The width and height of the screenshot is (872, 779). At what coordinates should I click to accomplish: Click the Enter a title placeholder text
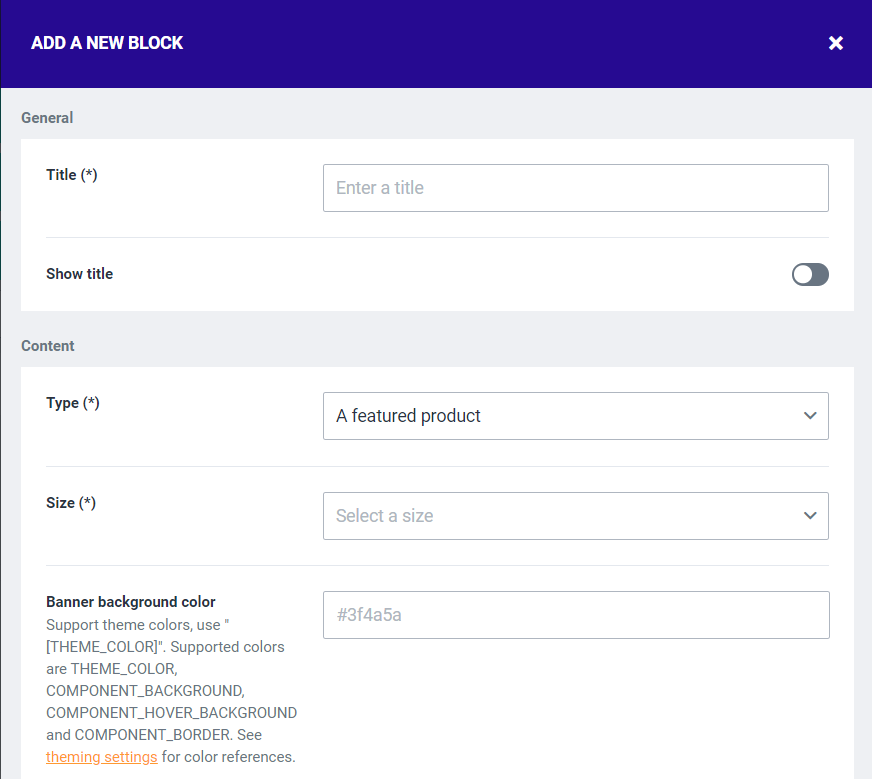pyautogui.click(x=380, y=188)
